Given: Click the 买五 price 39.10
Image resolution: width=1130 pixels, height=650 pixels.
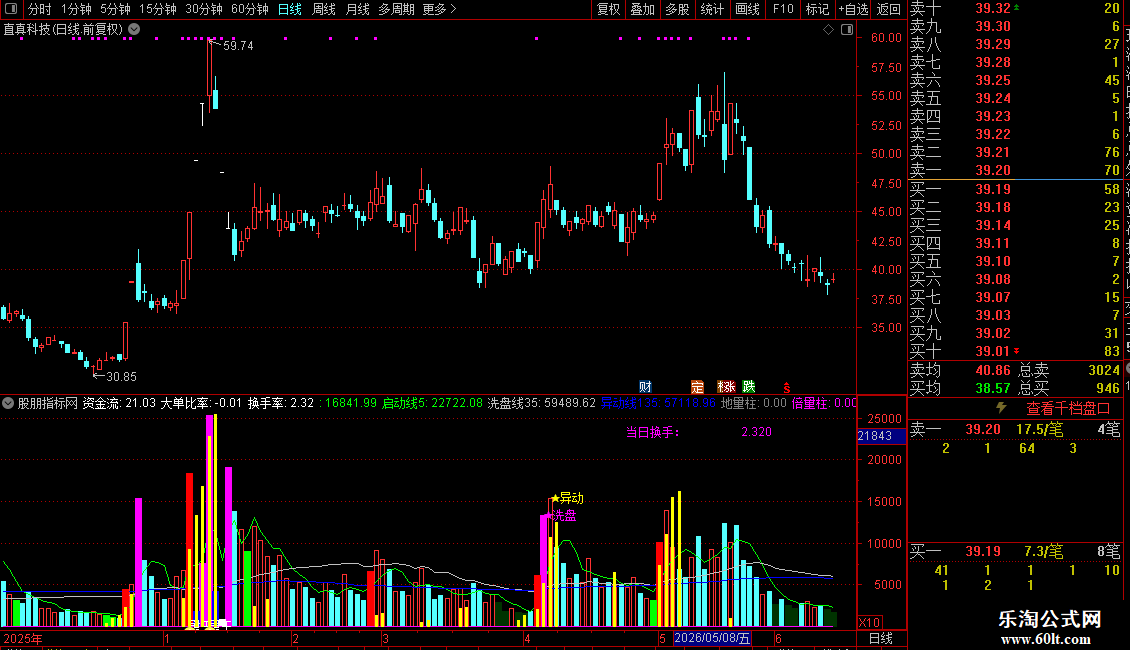Looking at the screenshot, I should point(993,261).
